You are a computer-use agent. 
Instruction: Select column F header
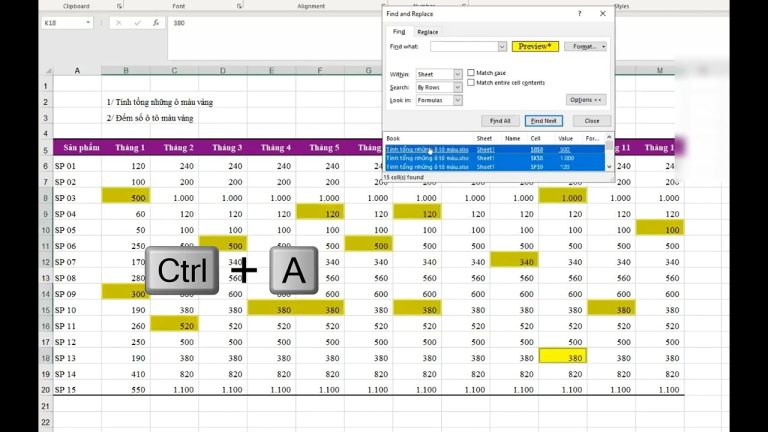(x=320, y=71)
